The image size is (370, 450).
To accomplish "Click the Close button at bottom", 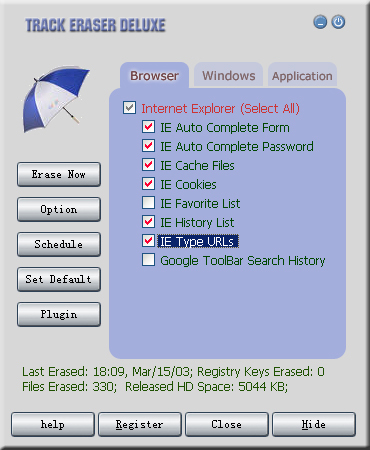I will click(227, 424).
